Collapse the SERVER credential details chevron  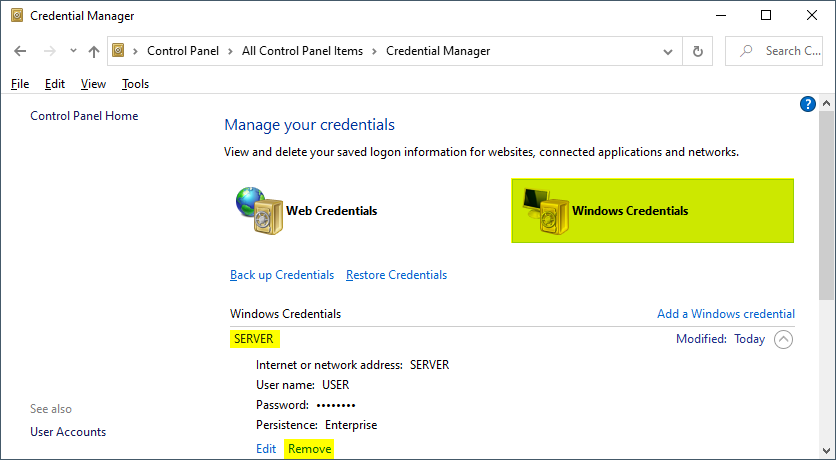[783, 339]
